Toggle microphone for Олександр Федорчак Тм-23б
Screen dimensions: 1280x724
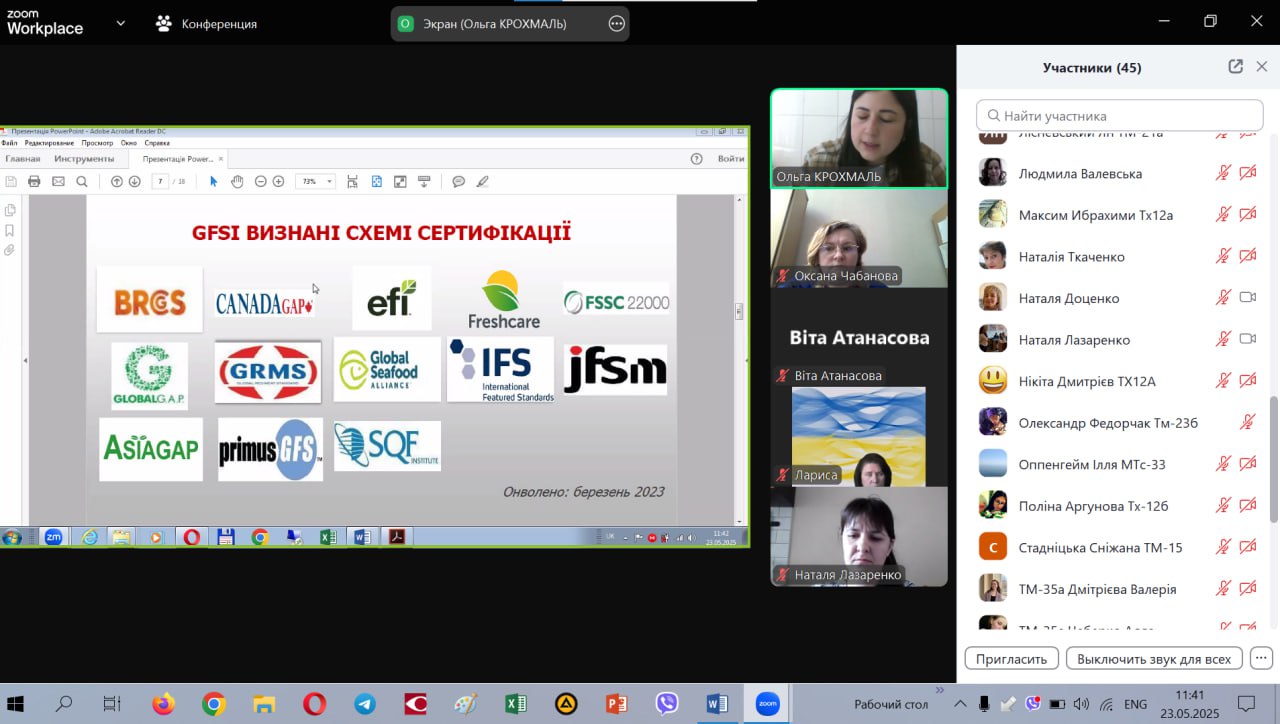click(1247, 422)
